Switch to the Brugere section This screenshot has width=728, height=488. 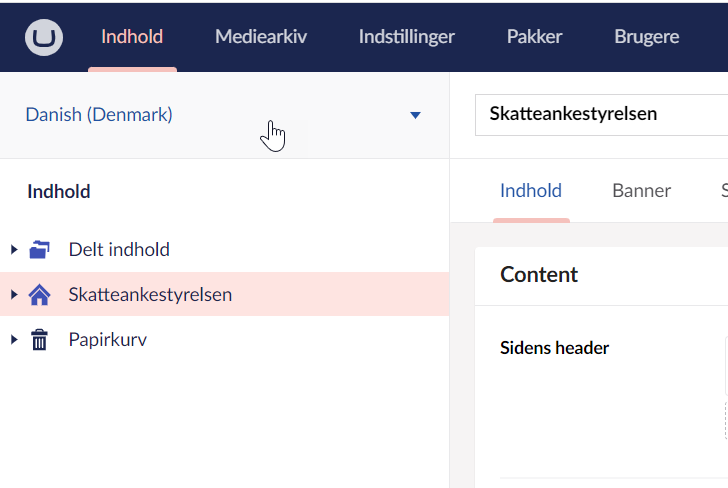(646, 37)
